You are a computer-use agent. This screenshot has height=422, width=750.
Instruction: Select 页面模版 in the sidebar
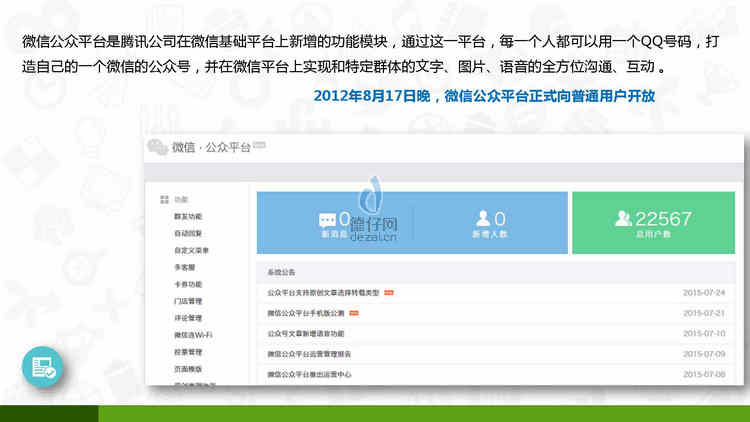point(188,369)
